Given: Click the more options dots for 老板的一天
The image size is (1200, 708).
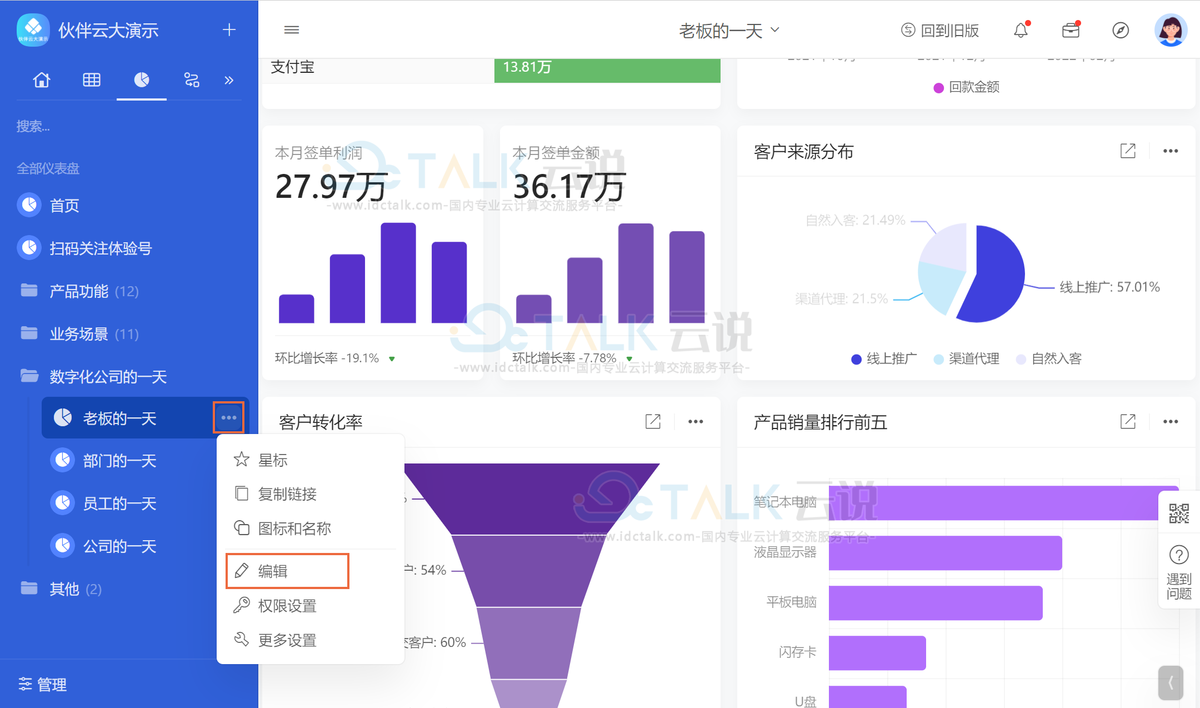Looking at the screenshot, I should [x=229, y=417].
